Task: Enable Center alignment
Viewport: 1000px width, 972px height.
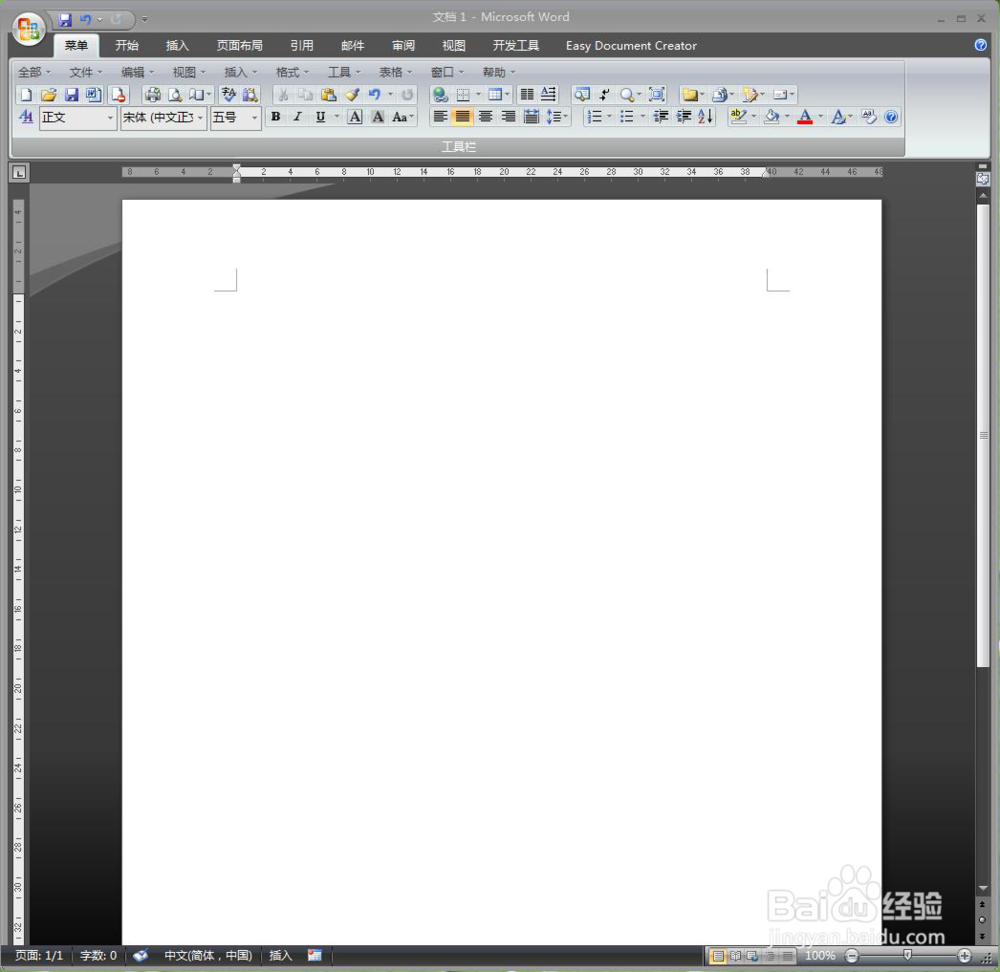Action: coord(485,117)
